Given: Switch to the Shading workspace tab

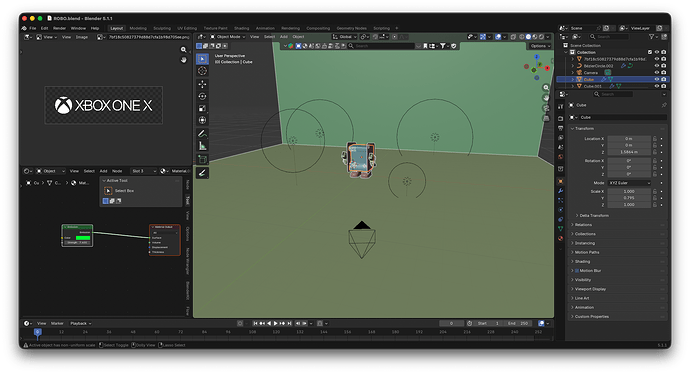Looking at the screenshot, I should click(241, 28).
